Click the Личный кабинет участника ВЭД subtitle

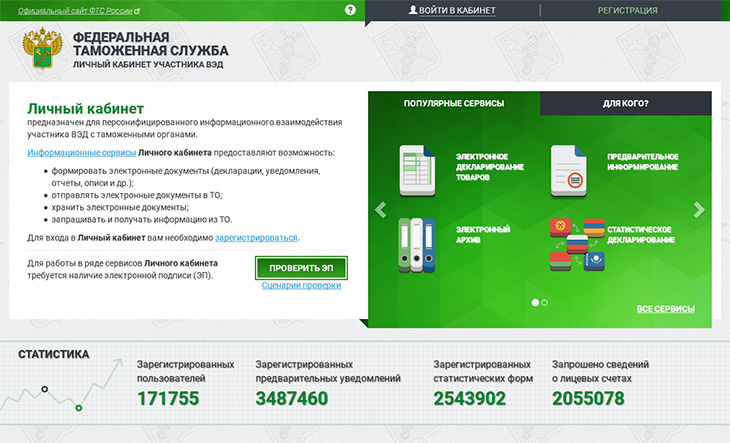click(148, 64)
